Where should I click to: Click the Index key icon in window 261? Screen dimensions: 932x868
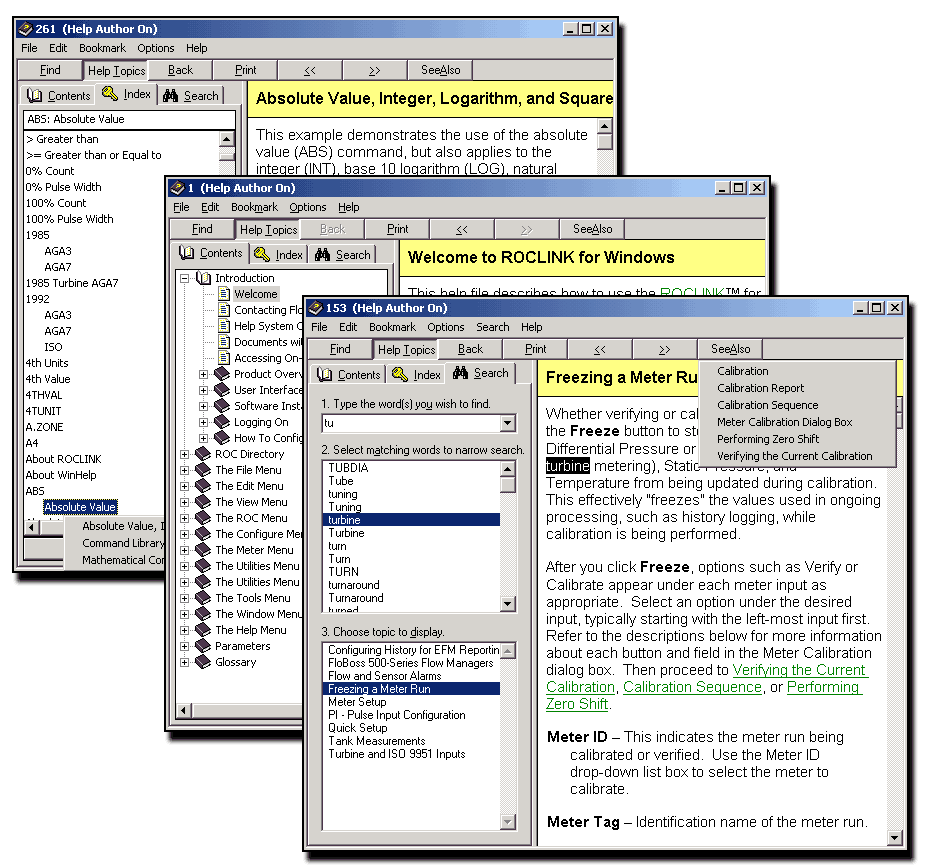[110, 93]
